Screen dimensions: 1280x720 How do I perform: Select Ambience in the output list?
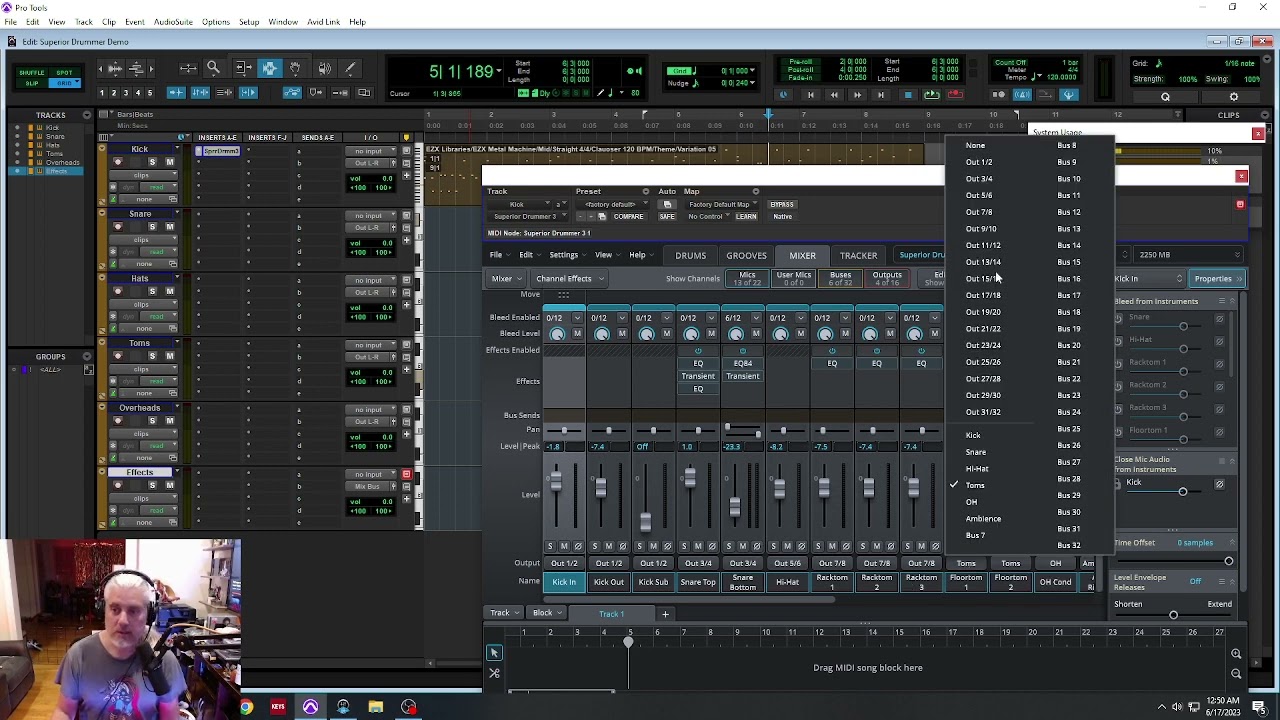click(x=983, y=519)
